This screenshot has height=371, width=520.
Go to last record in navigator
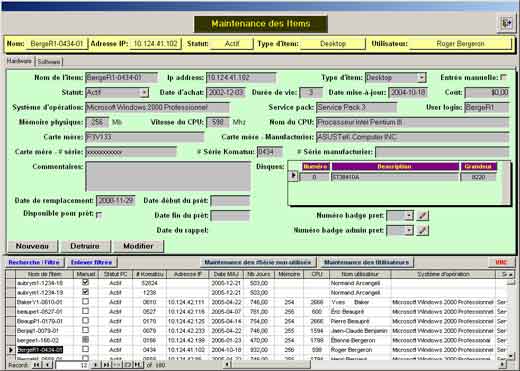pyautogui.click(x=106, y=365)
